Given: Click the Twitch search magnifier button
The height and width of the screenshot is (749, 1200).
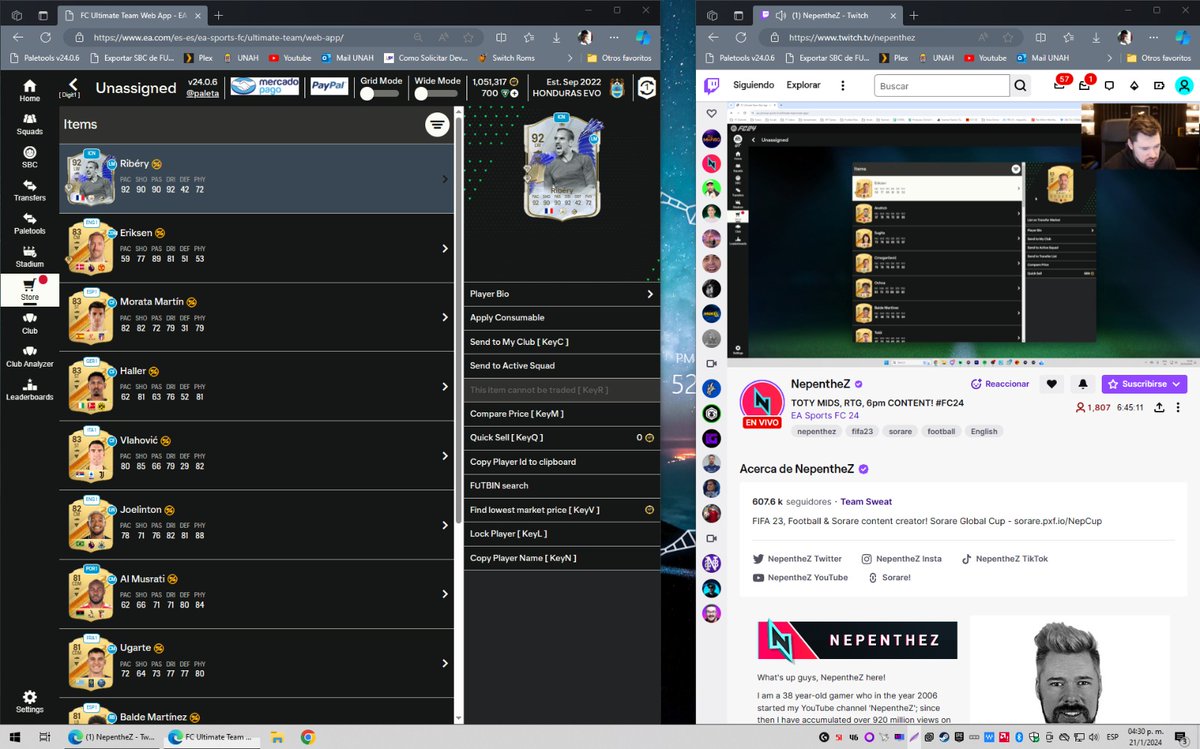Looking at the screenshot, I should tap(1020, 86).
